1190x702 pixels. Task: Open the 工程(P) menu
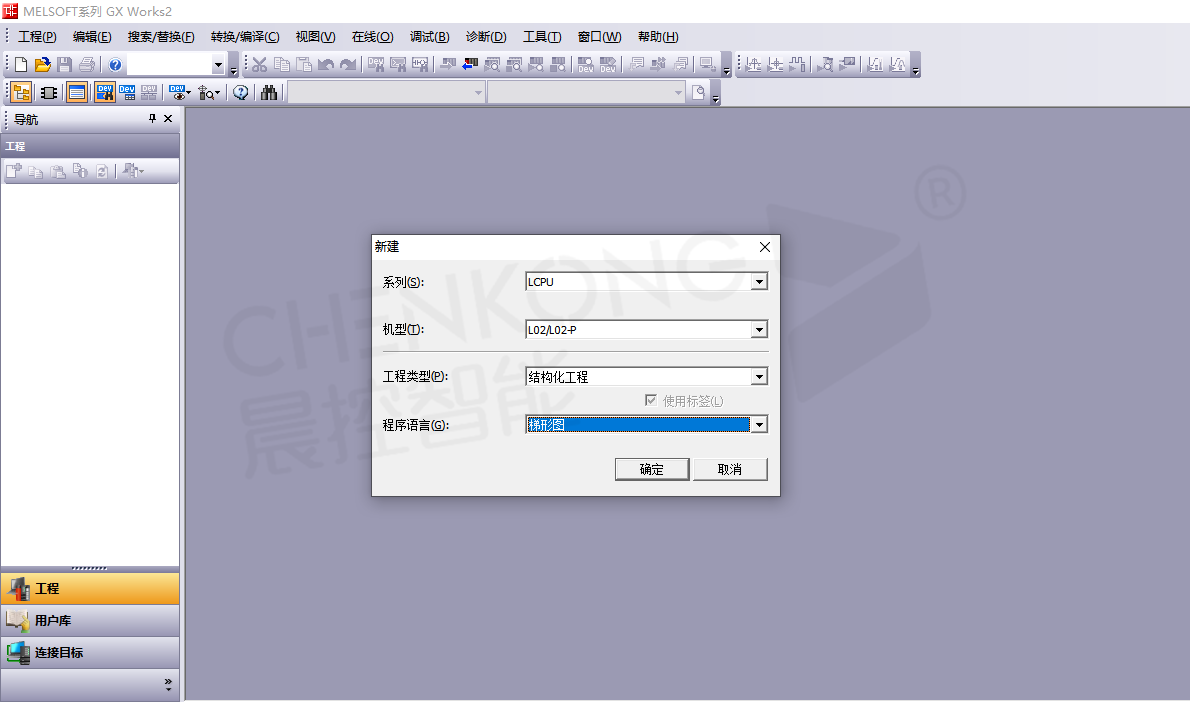coord(37,37)
